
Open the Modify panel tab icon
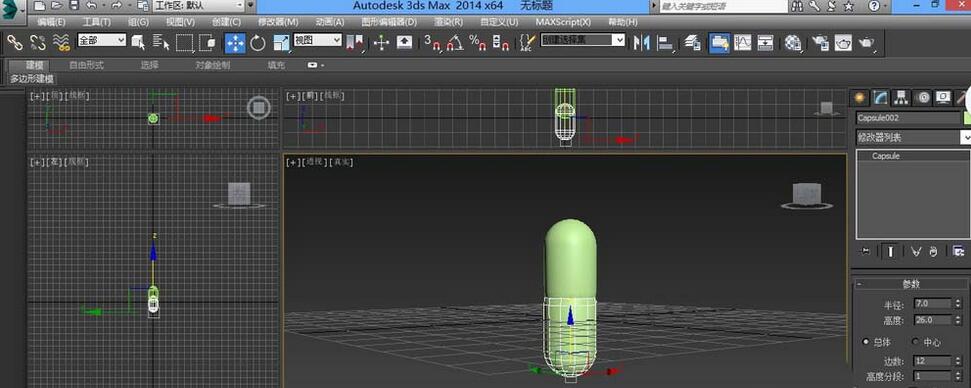pyautogui.click(x=880, y=97)
